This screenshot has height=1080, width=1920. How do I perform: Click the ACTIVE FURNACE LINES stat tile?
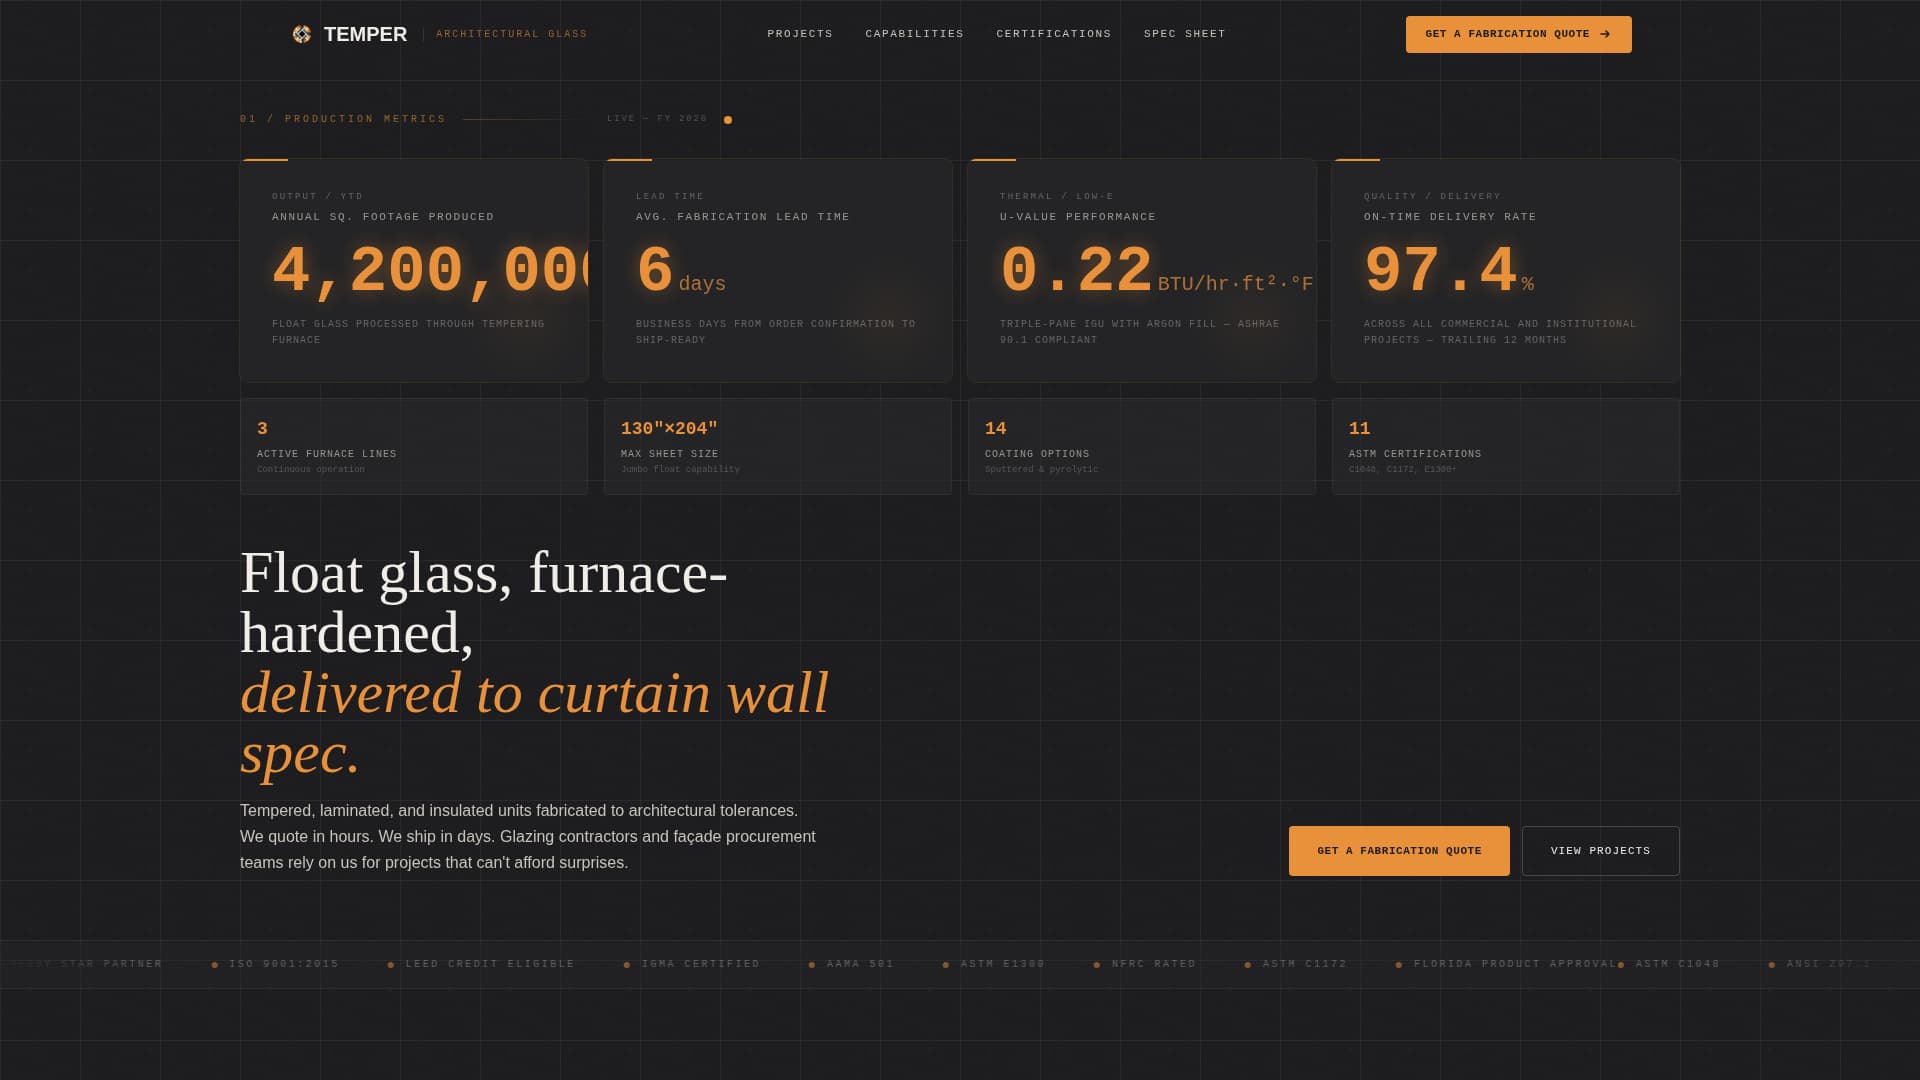click(413, 447)
